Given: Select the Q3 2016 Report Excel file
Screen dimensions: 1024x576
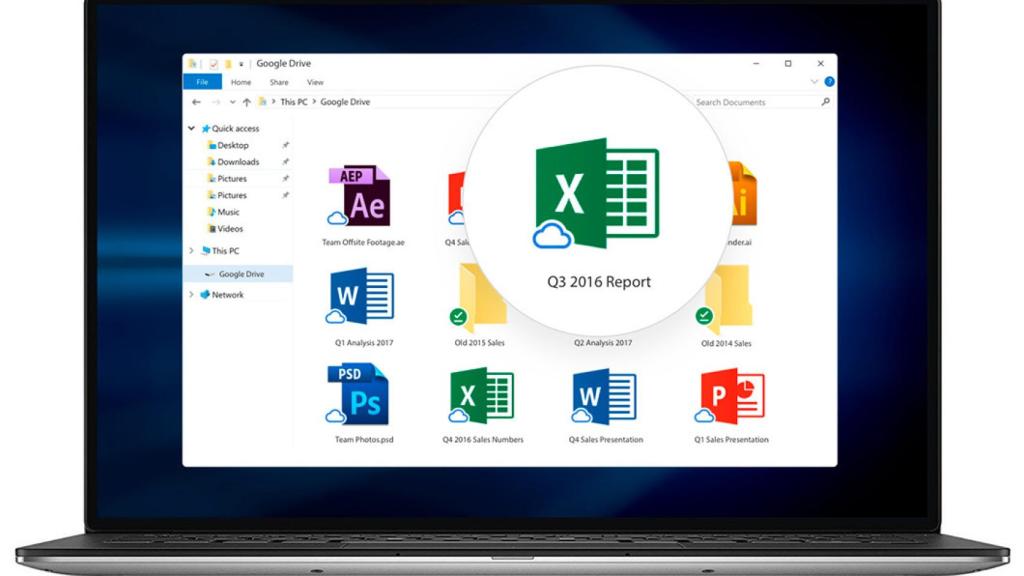Looking at the screenshot, I should 595,195.
